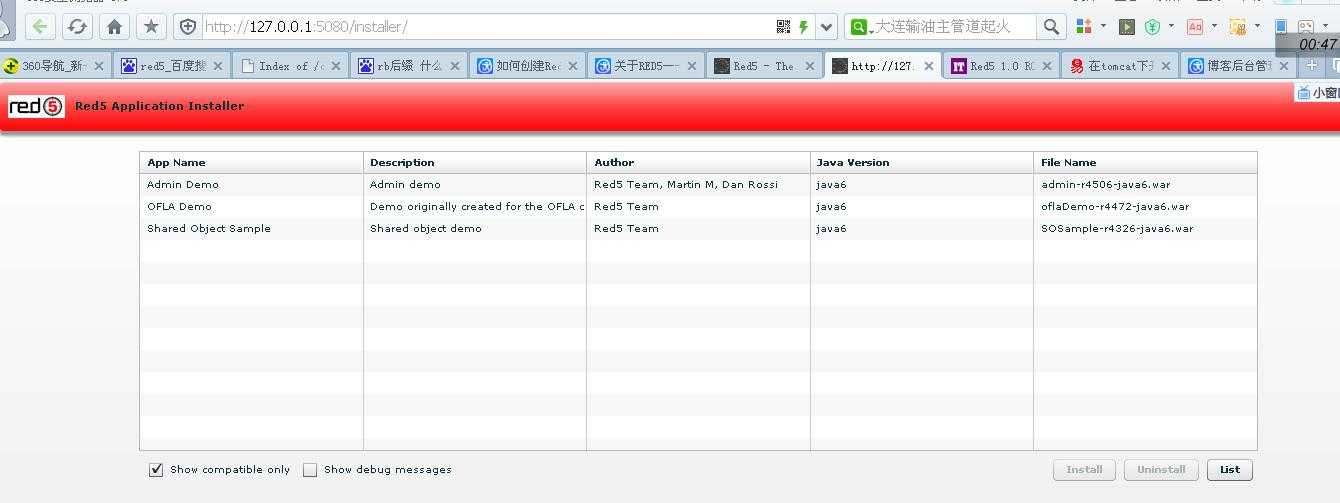Image resolution: width=1340 pixels, height=503 pixels.
Task: Click in the URL address field
Action: click(x=488, y=27)
